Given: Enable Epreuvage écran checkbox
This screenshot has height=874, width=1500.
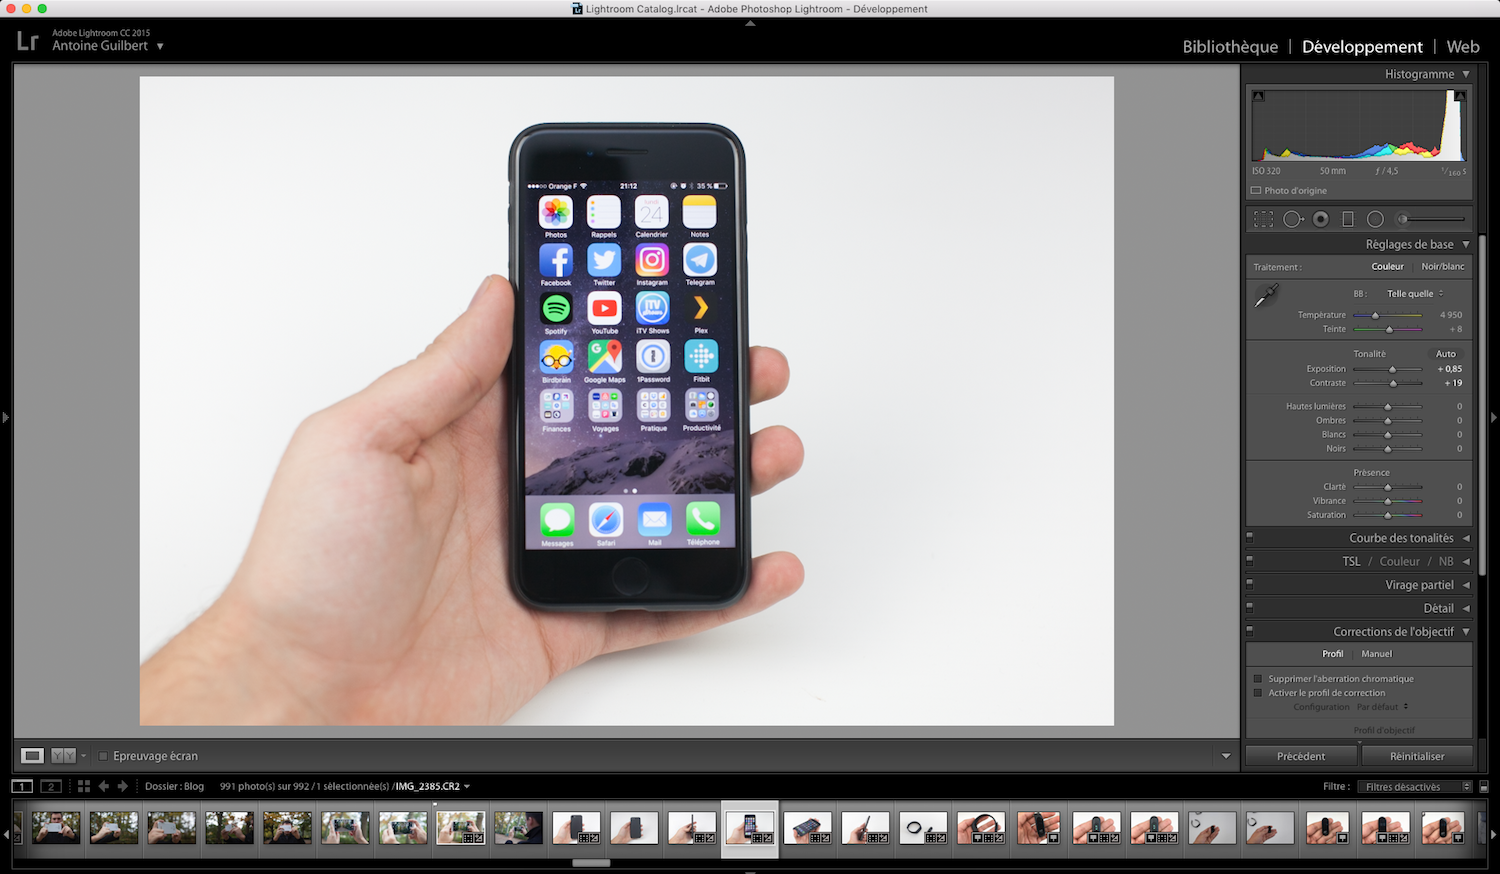Looking at the screenshot, I should pyautogui.click(x=103, y=756).
